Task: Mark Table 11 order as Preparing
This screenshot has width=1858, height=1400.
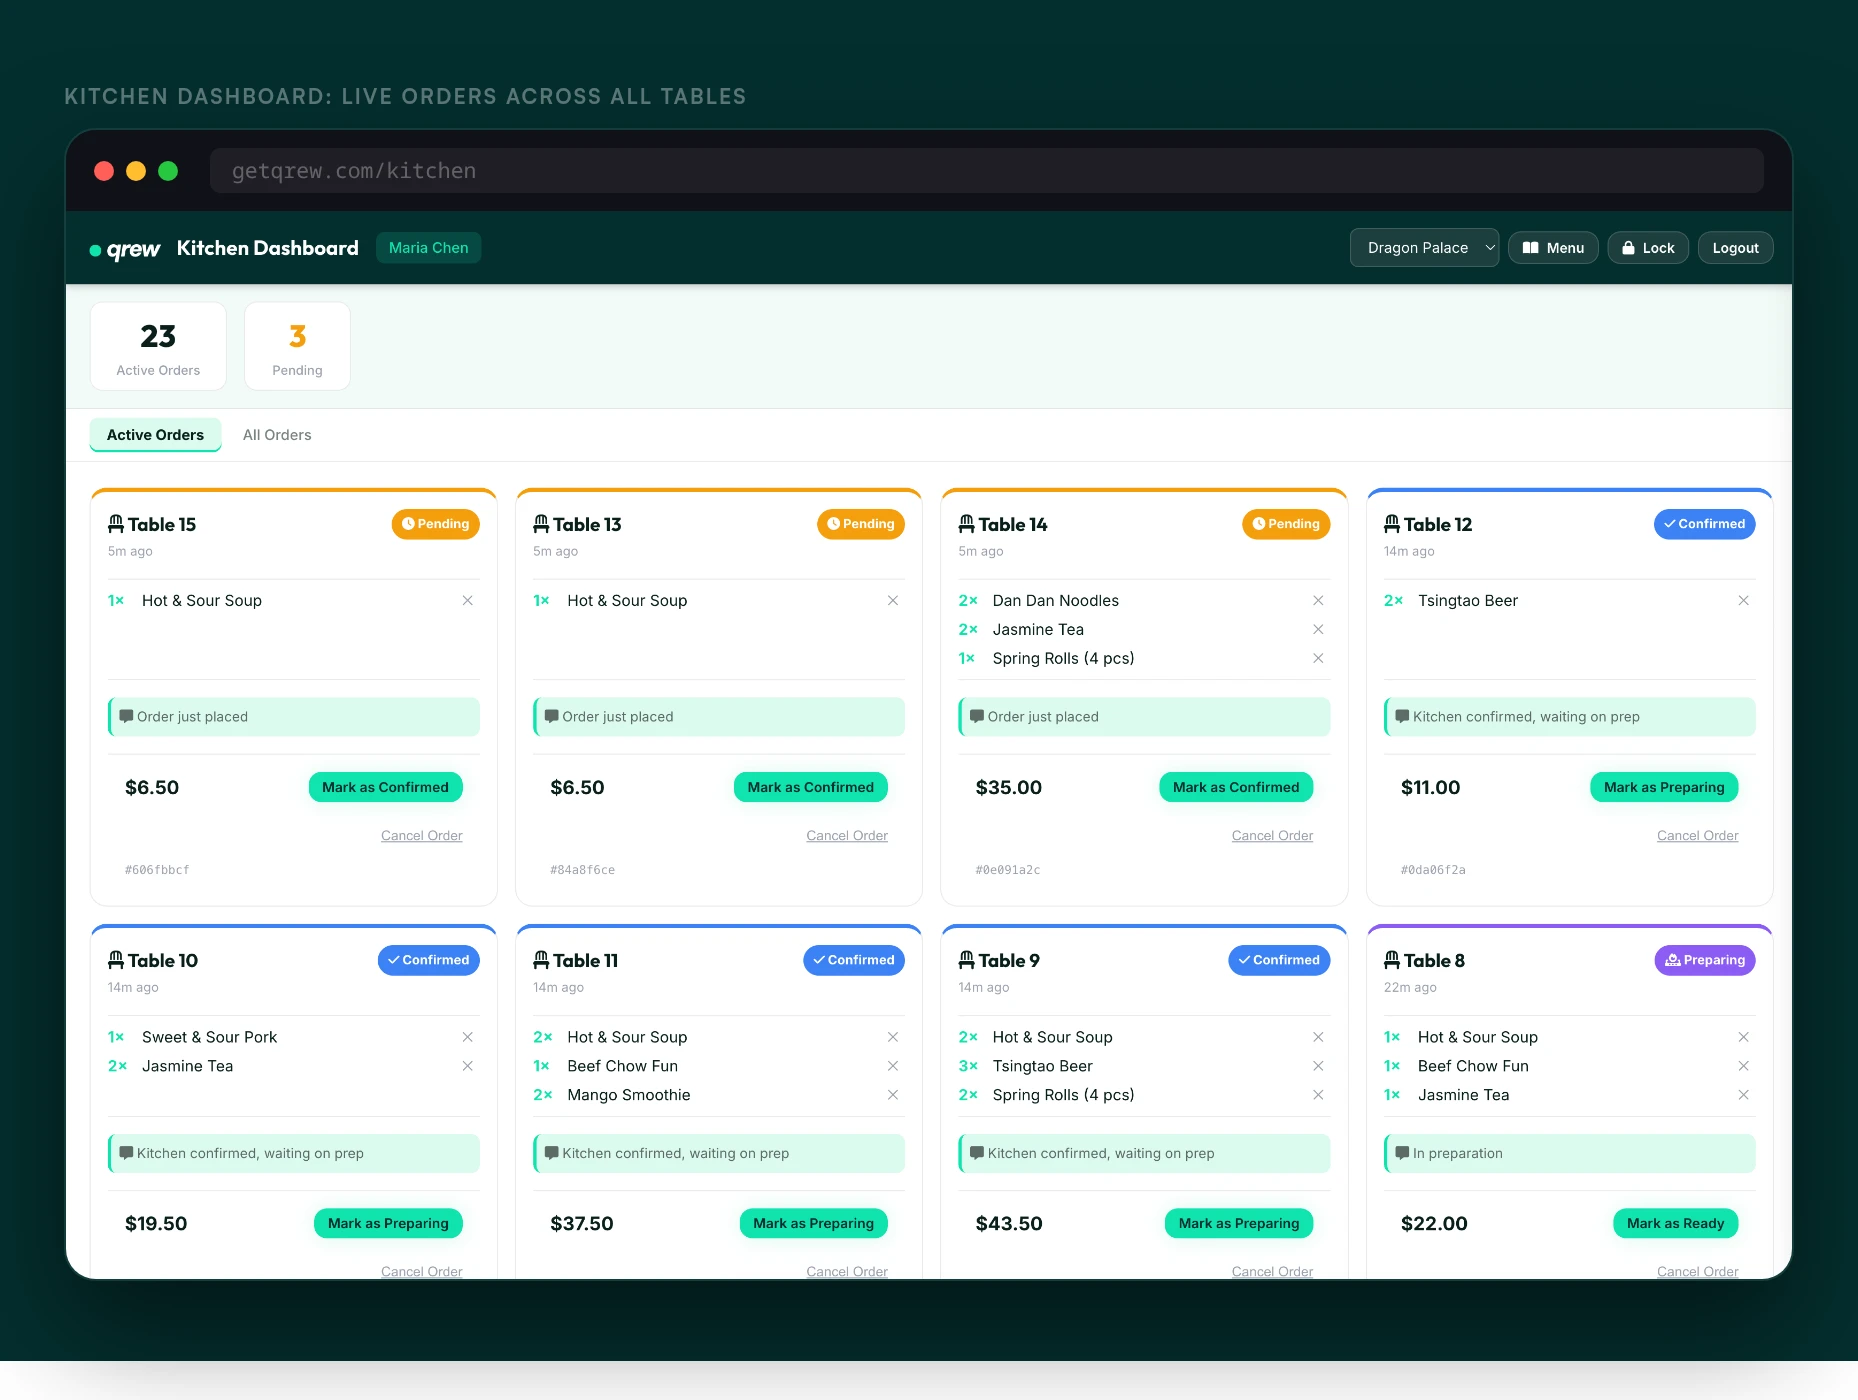Action: click(813, 1223)
